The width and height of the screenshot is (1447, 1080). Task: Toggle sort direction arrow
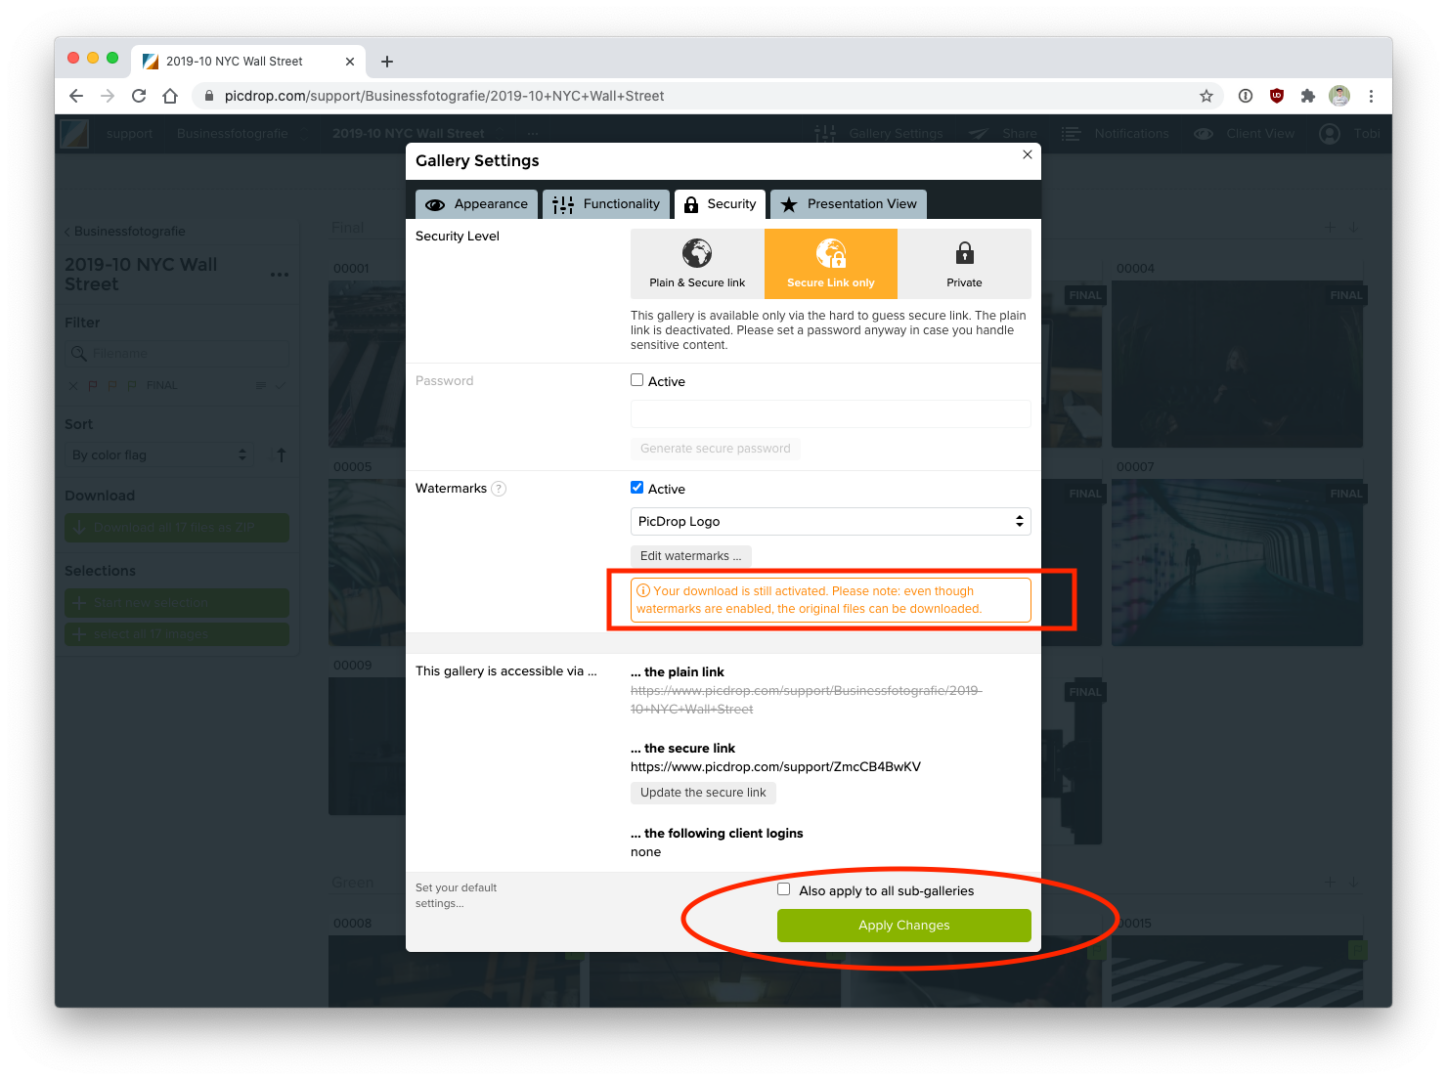click(x=281, y=455)
